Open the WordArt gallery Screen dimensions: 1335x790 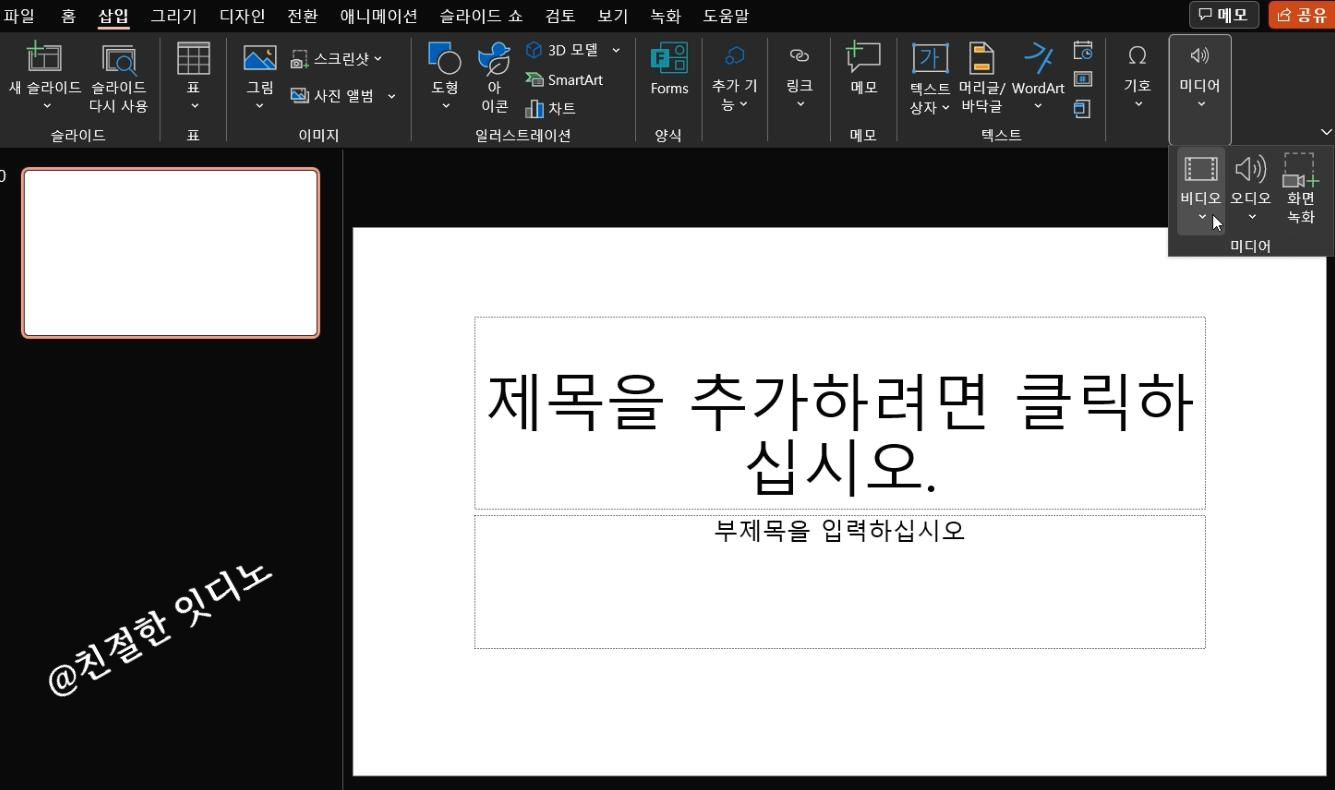click(x=1038, y=78)
